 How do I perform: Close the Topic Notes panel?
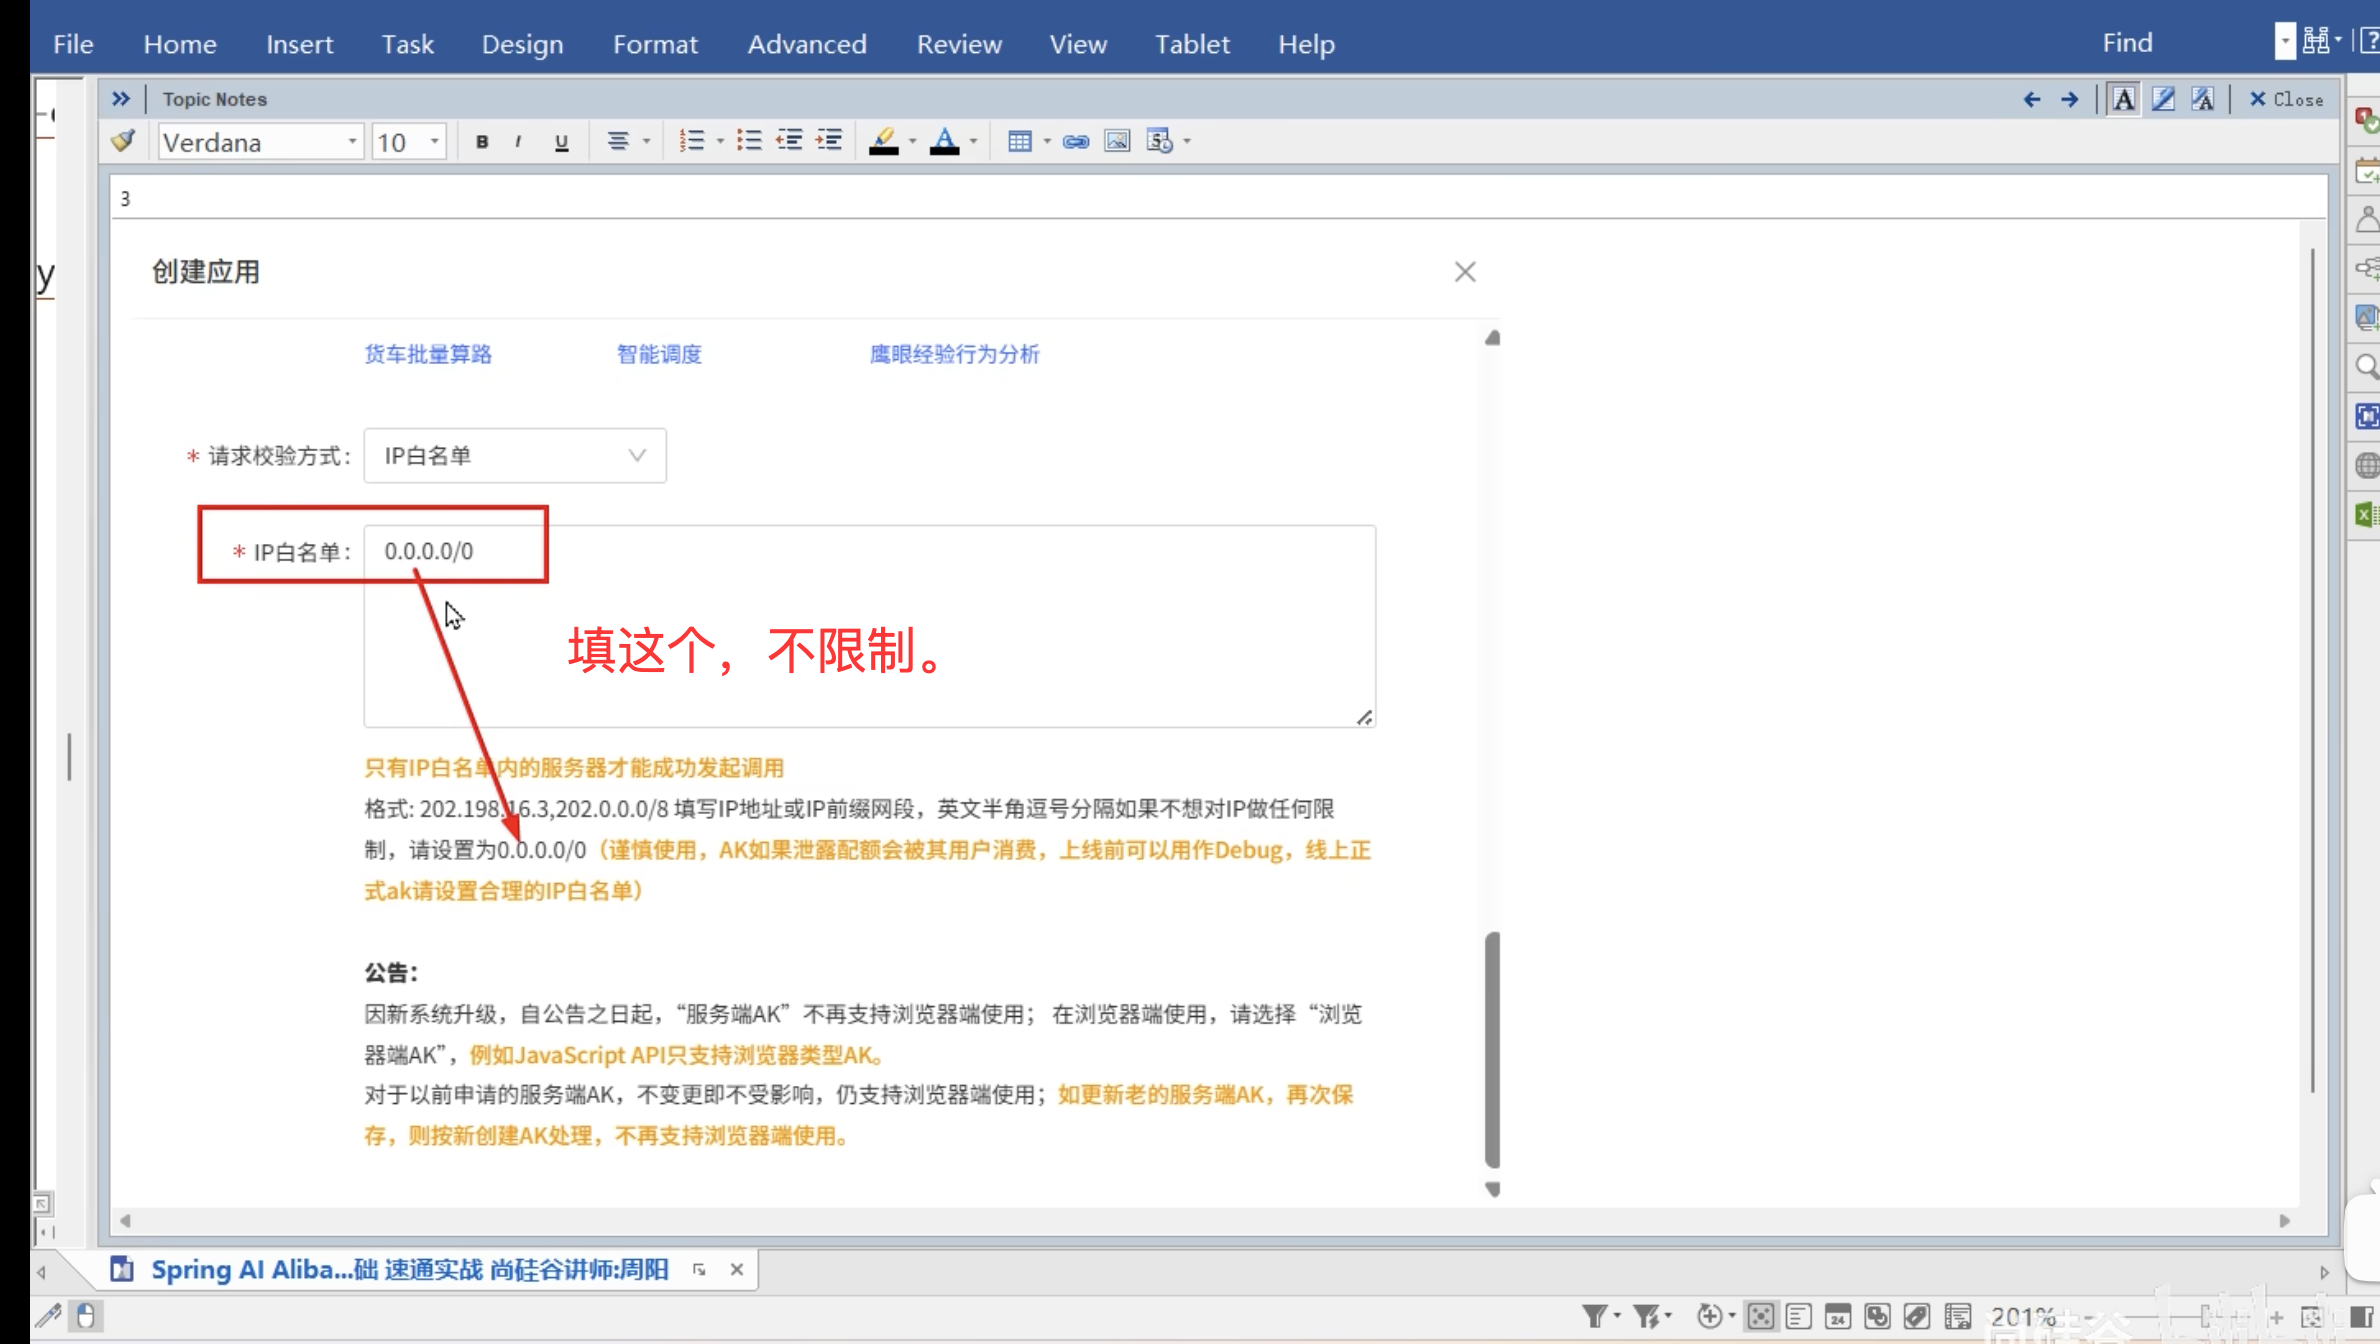[x=2287, y=98]
